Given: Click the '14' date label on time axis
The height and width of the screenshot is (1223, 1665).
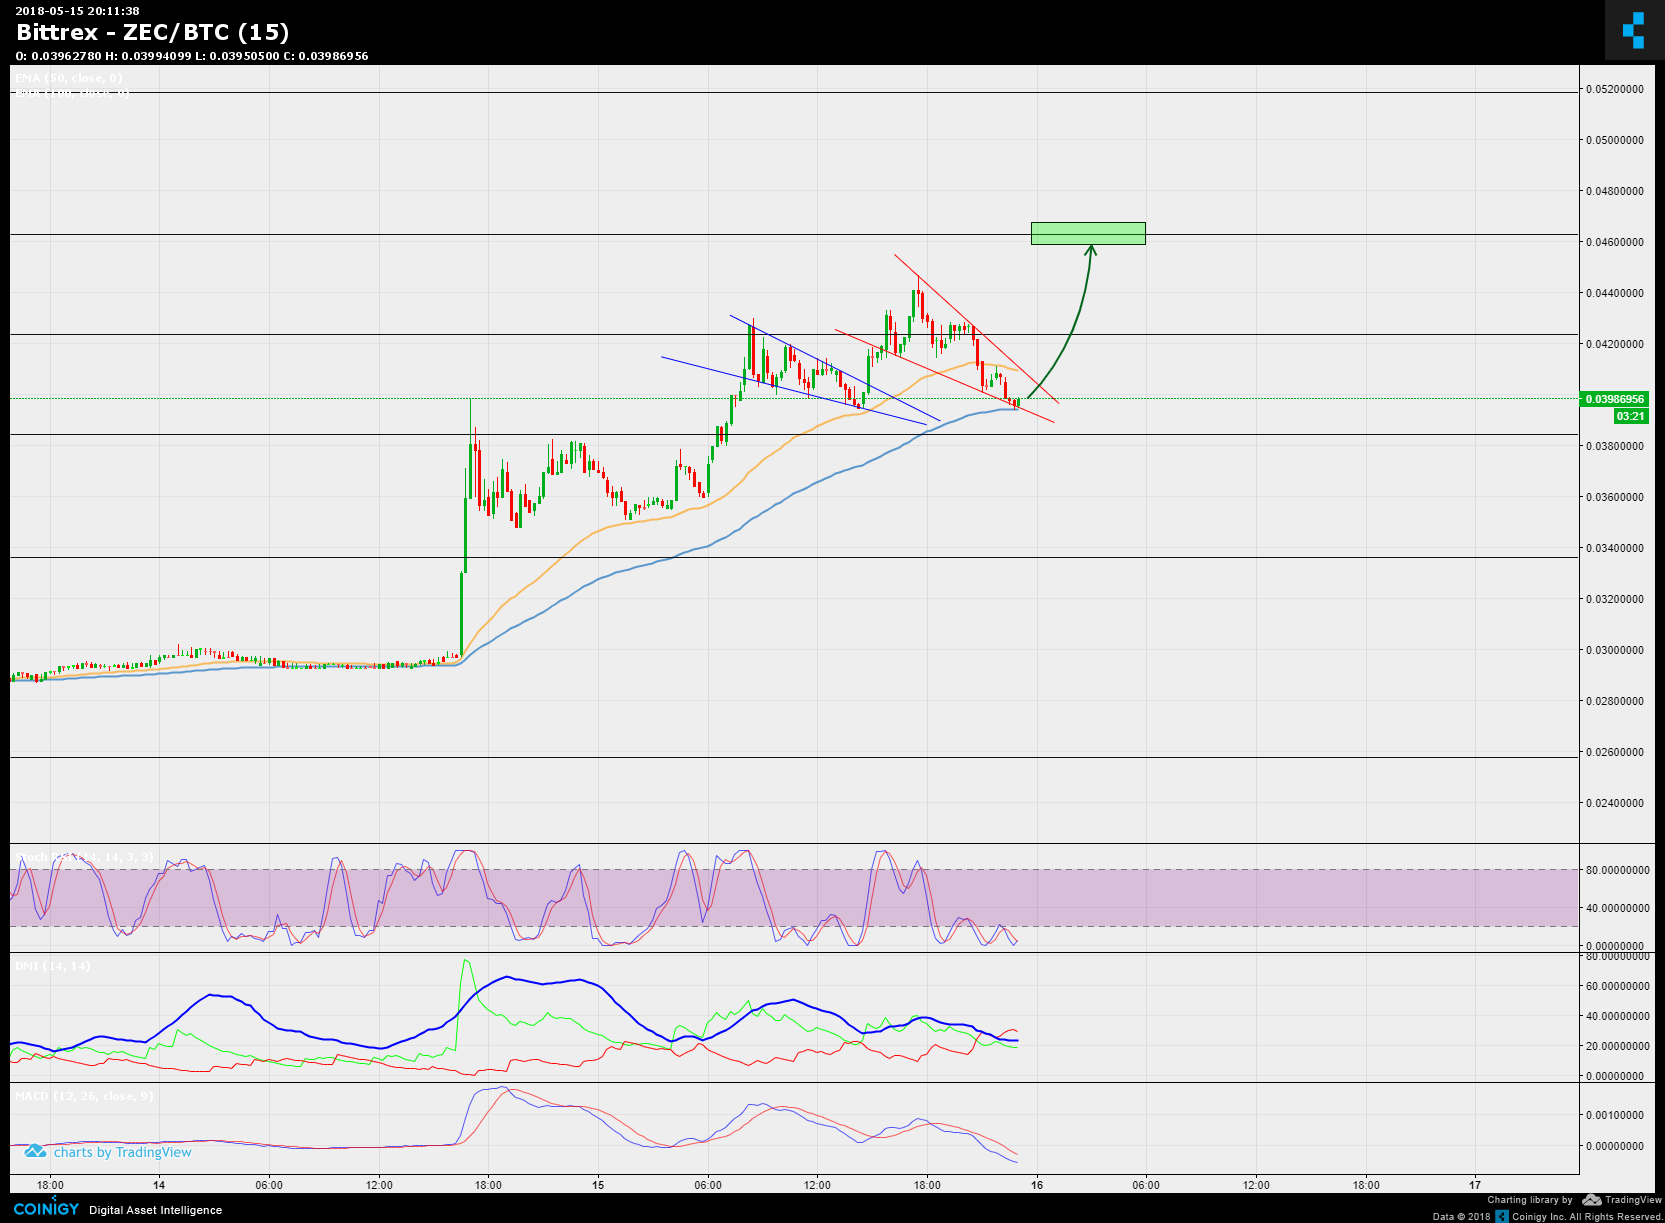Looking at the screenshot, I should [x=160, y=1185].
